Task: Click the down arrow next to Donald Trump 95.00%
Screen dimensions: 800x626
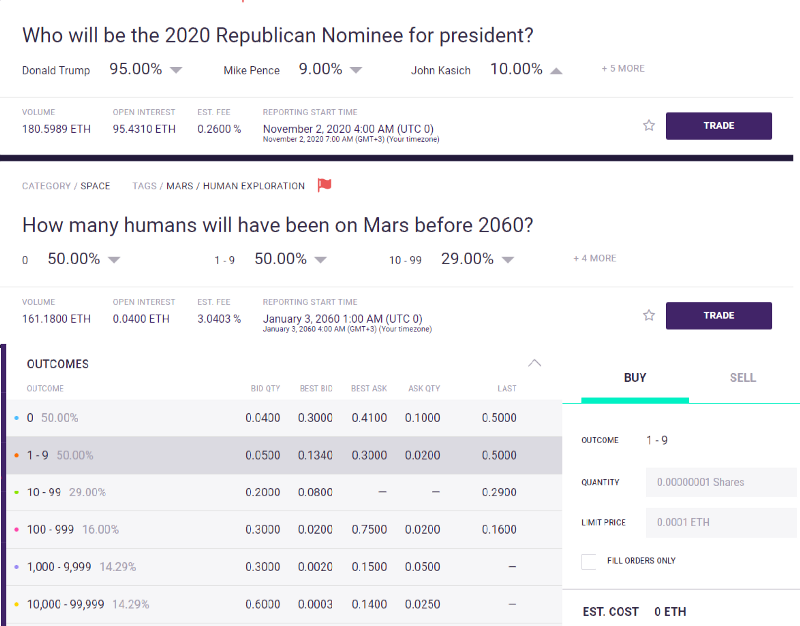Action: pos(176,70)
